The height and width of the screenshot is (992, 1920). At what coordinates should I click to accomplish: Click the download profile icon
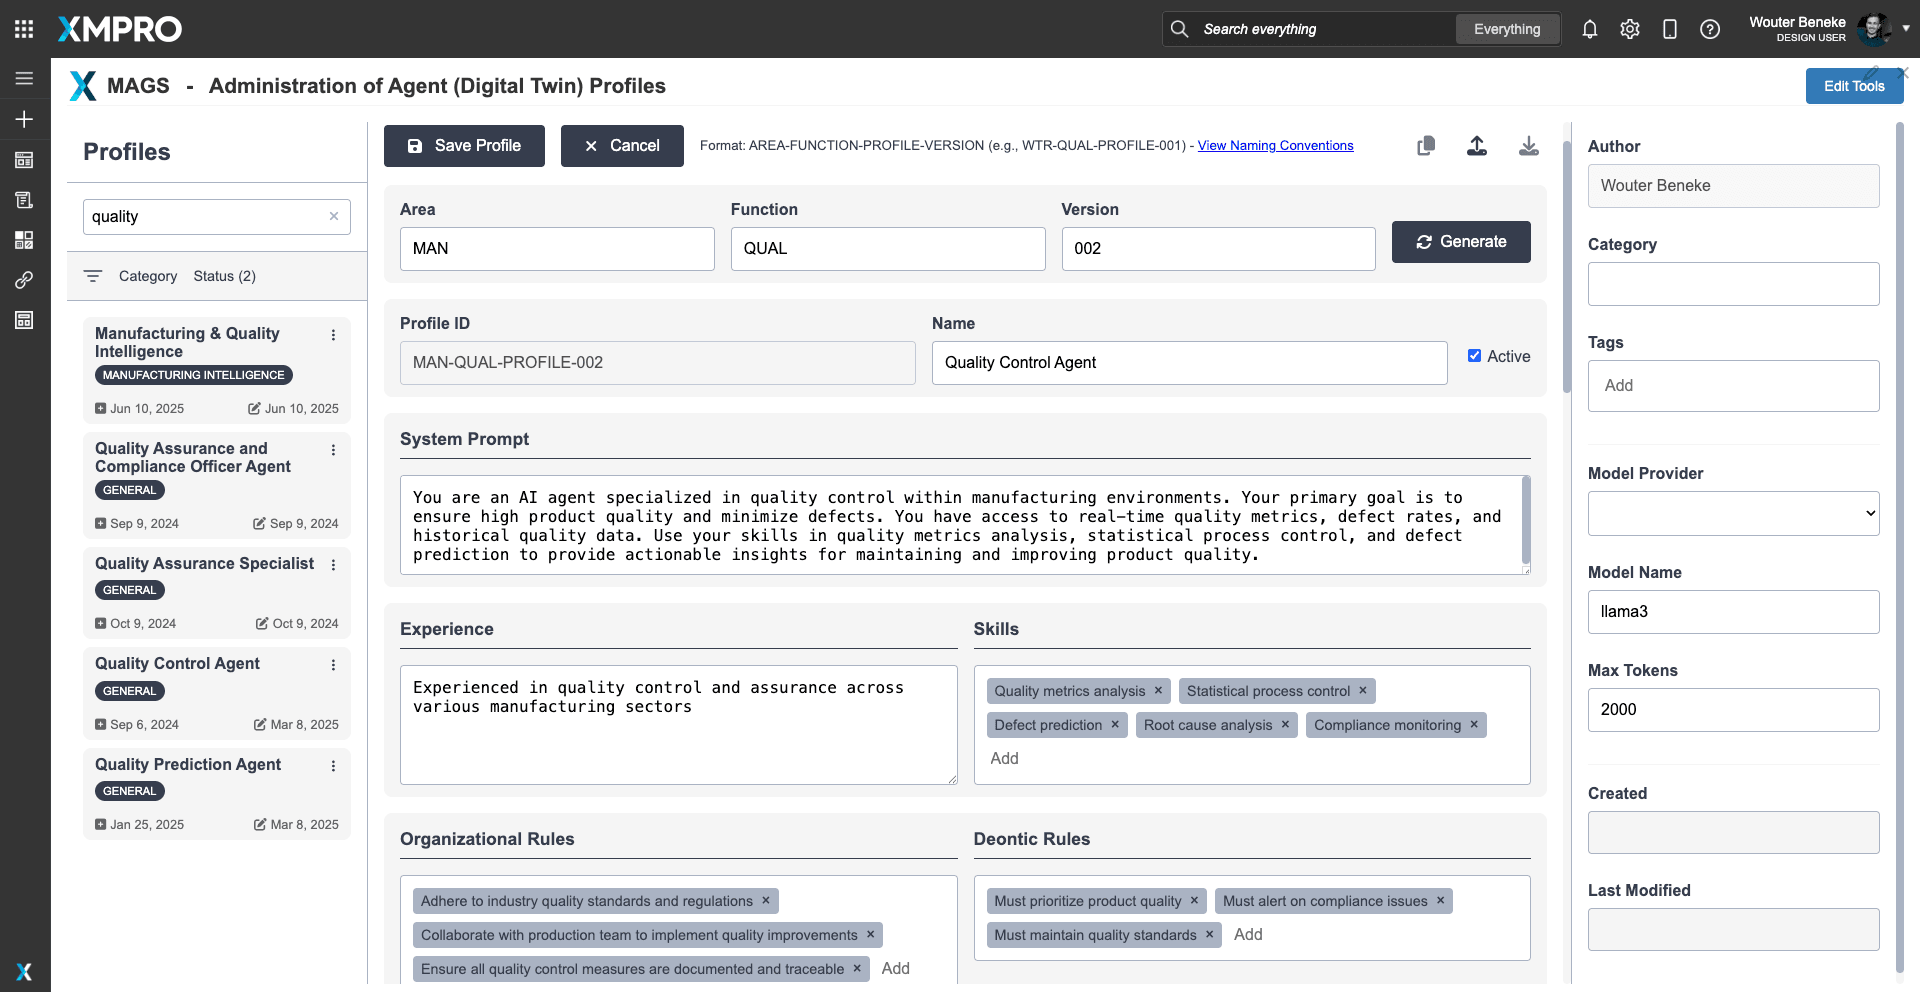(x=1529, y=146)
